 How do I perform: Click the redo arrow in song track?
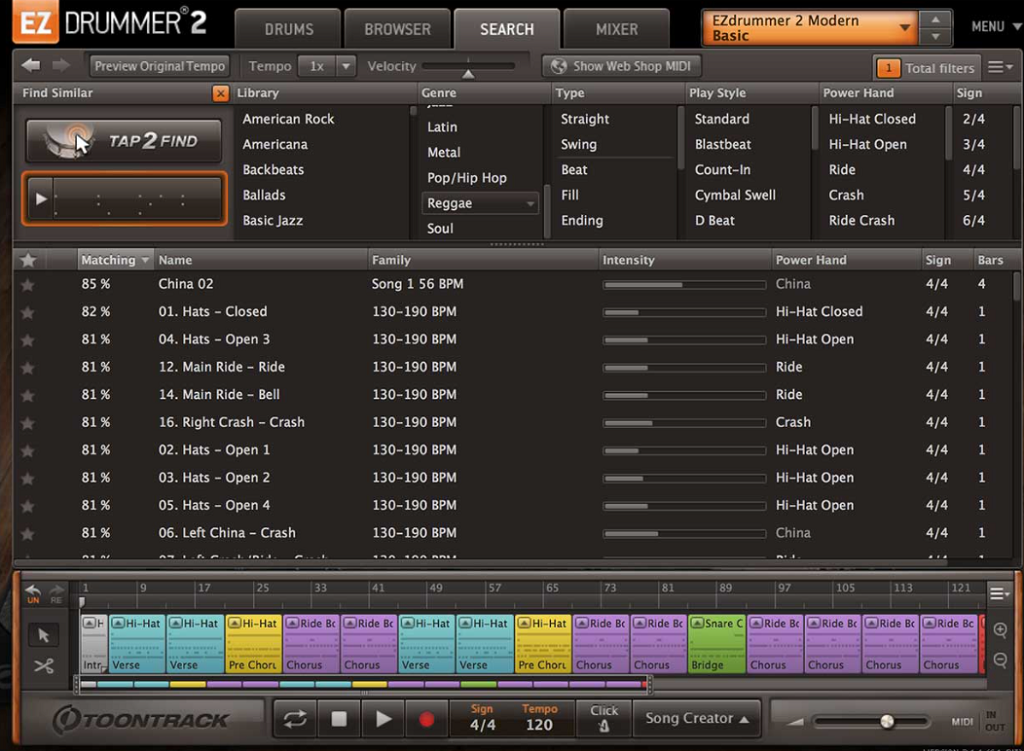57,593
